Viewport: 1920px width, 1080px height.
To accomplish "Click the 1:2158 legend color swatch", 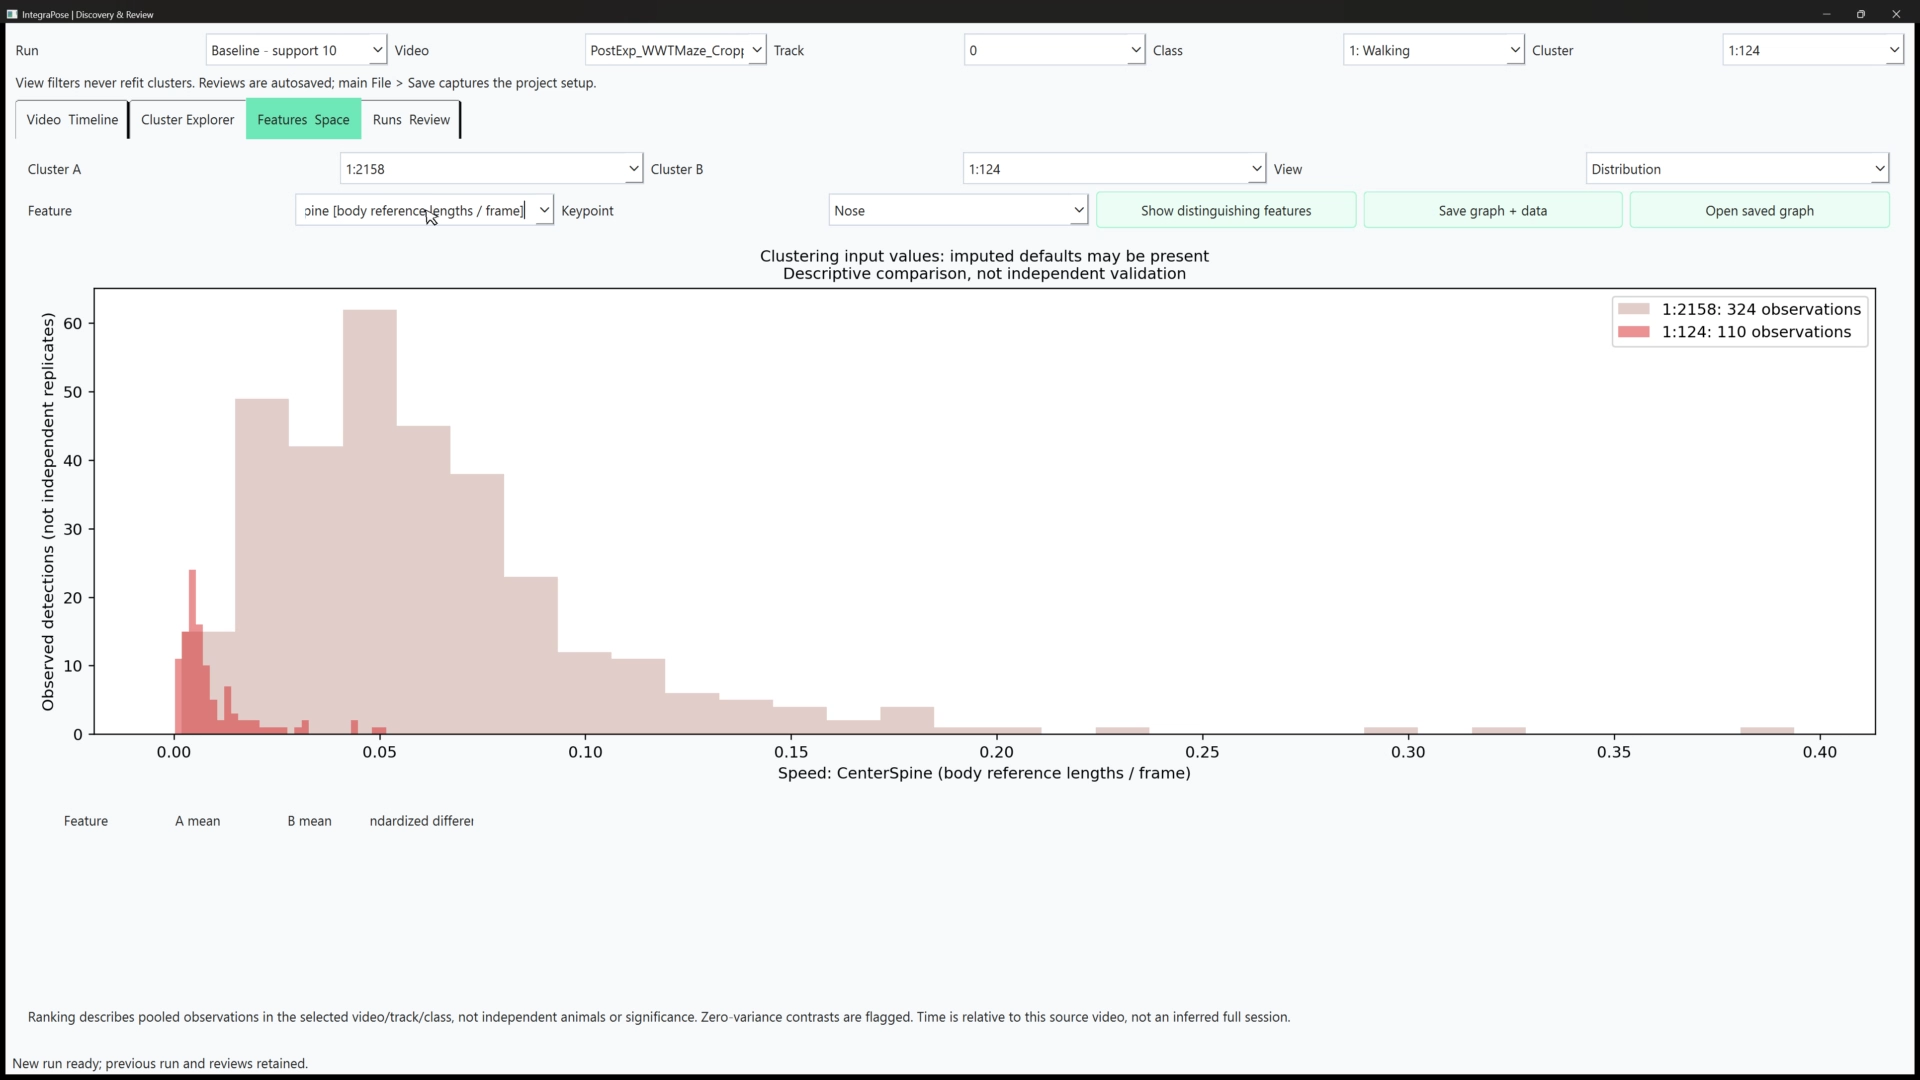I will pos(1633,309).
